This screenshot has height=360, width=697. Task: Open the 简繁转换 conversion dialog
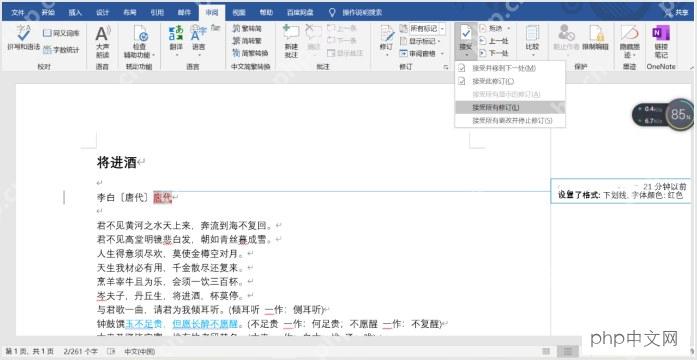click(250, 53)
